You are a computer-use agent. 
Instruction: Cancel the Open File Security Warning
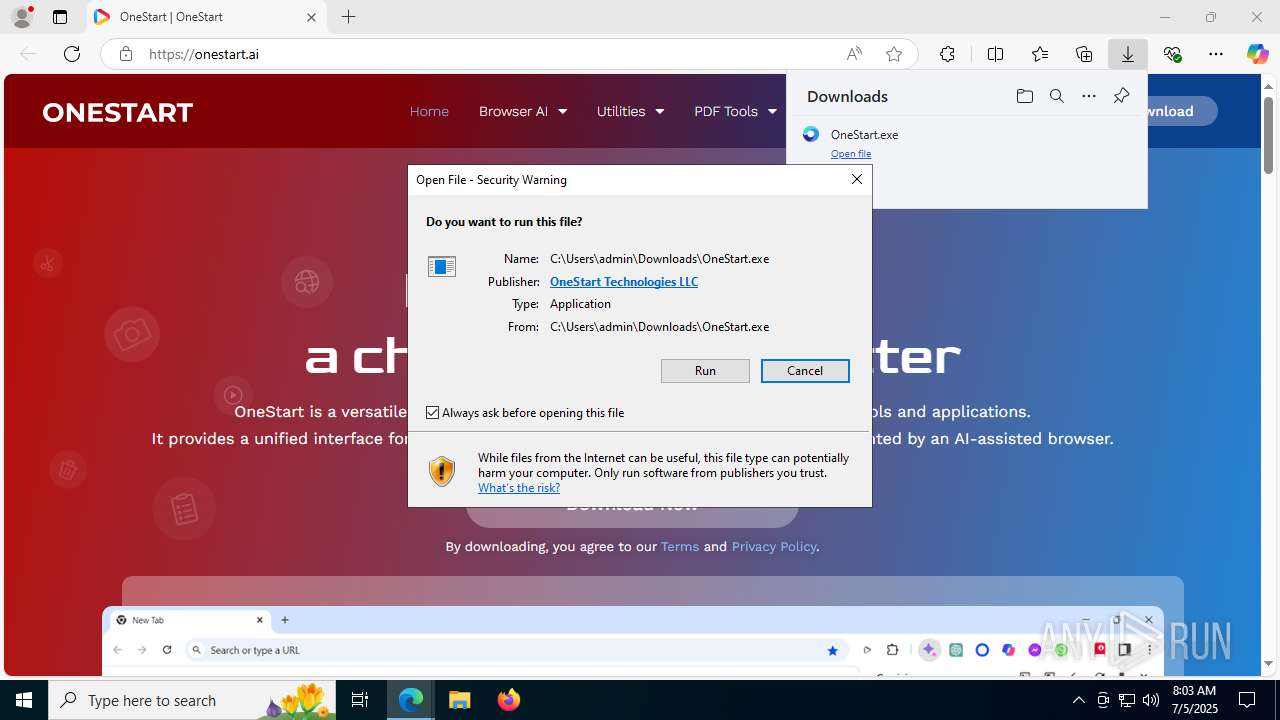[805, 371]
